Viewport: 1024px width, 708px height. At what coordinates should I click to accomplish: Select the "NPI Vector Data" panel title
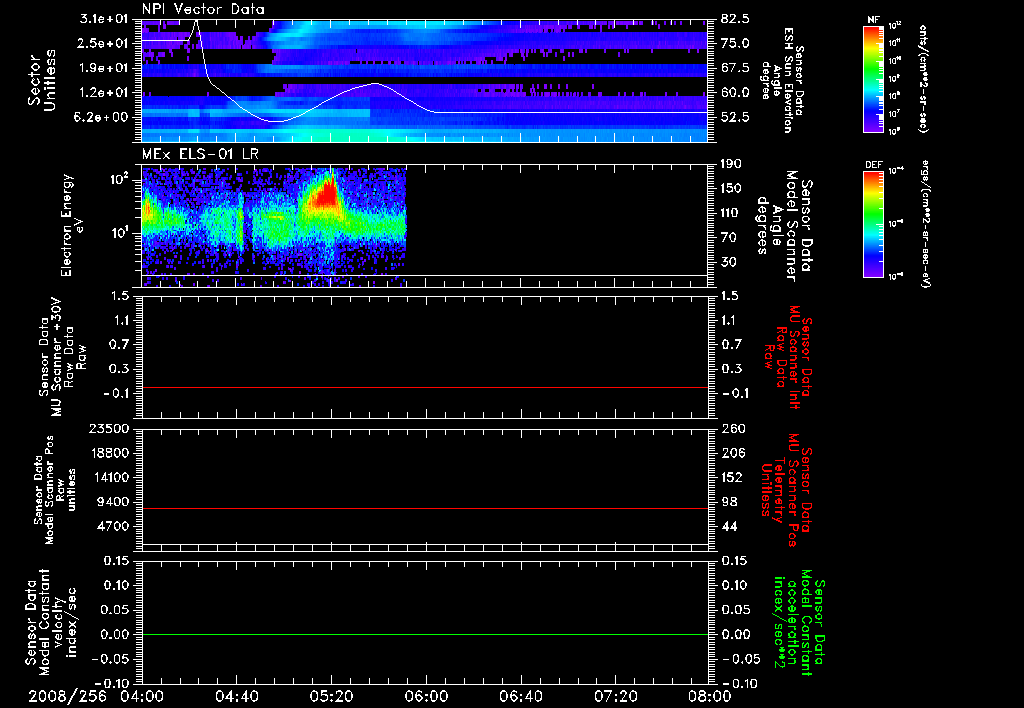[x=204, y=9]
